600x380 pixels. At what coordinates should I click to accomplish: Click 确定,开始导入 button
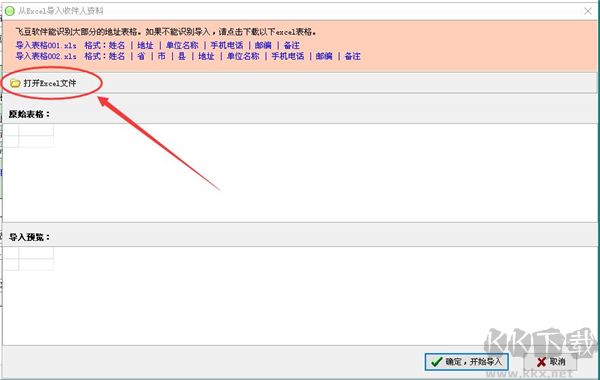tap(466, 362)
